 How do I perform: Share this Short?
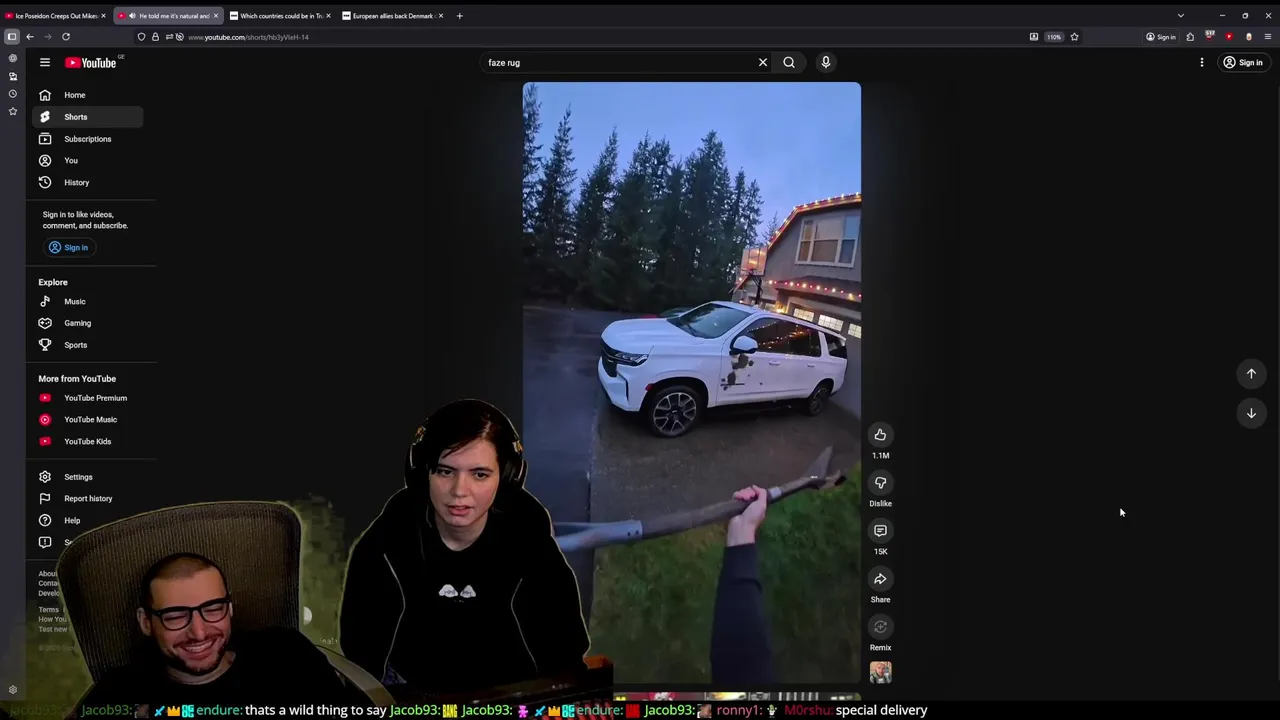tap(880, 579)
